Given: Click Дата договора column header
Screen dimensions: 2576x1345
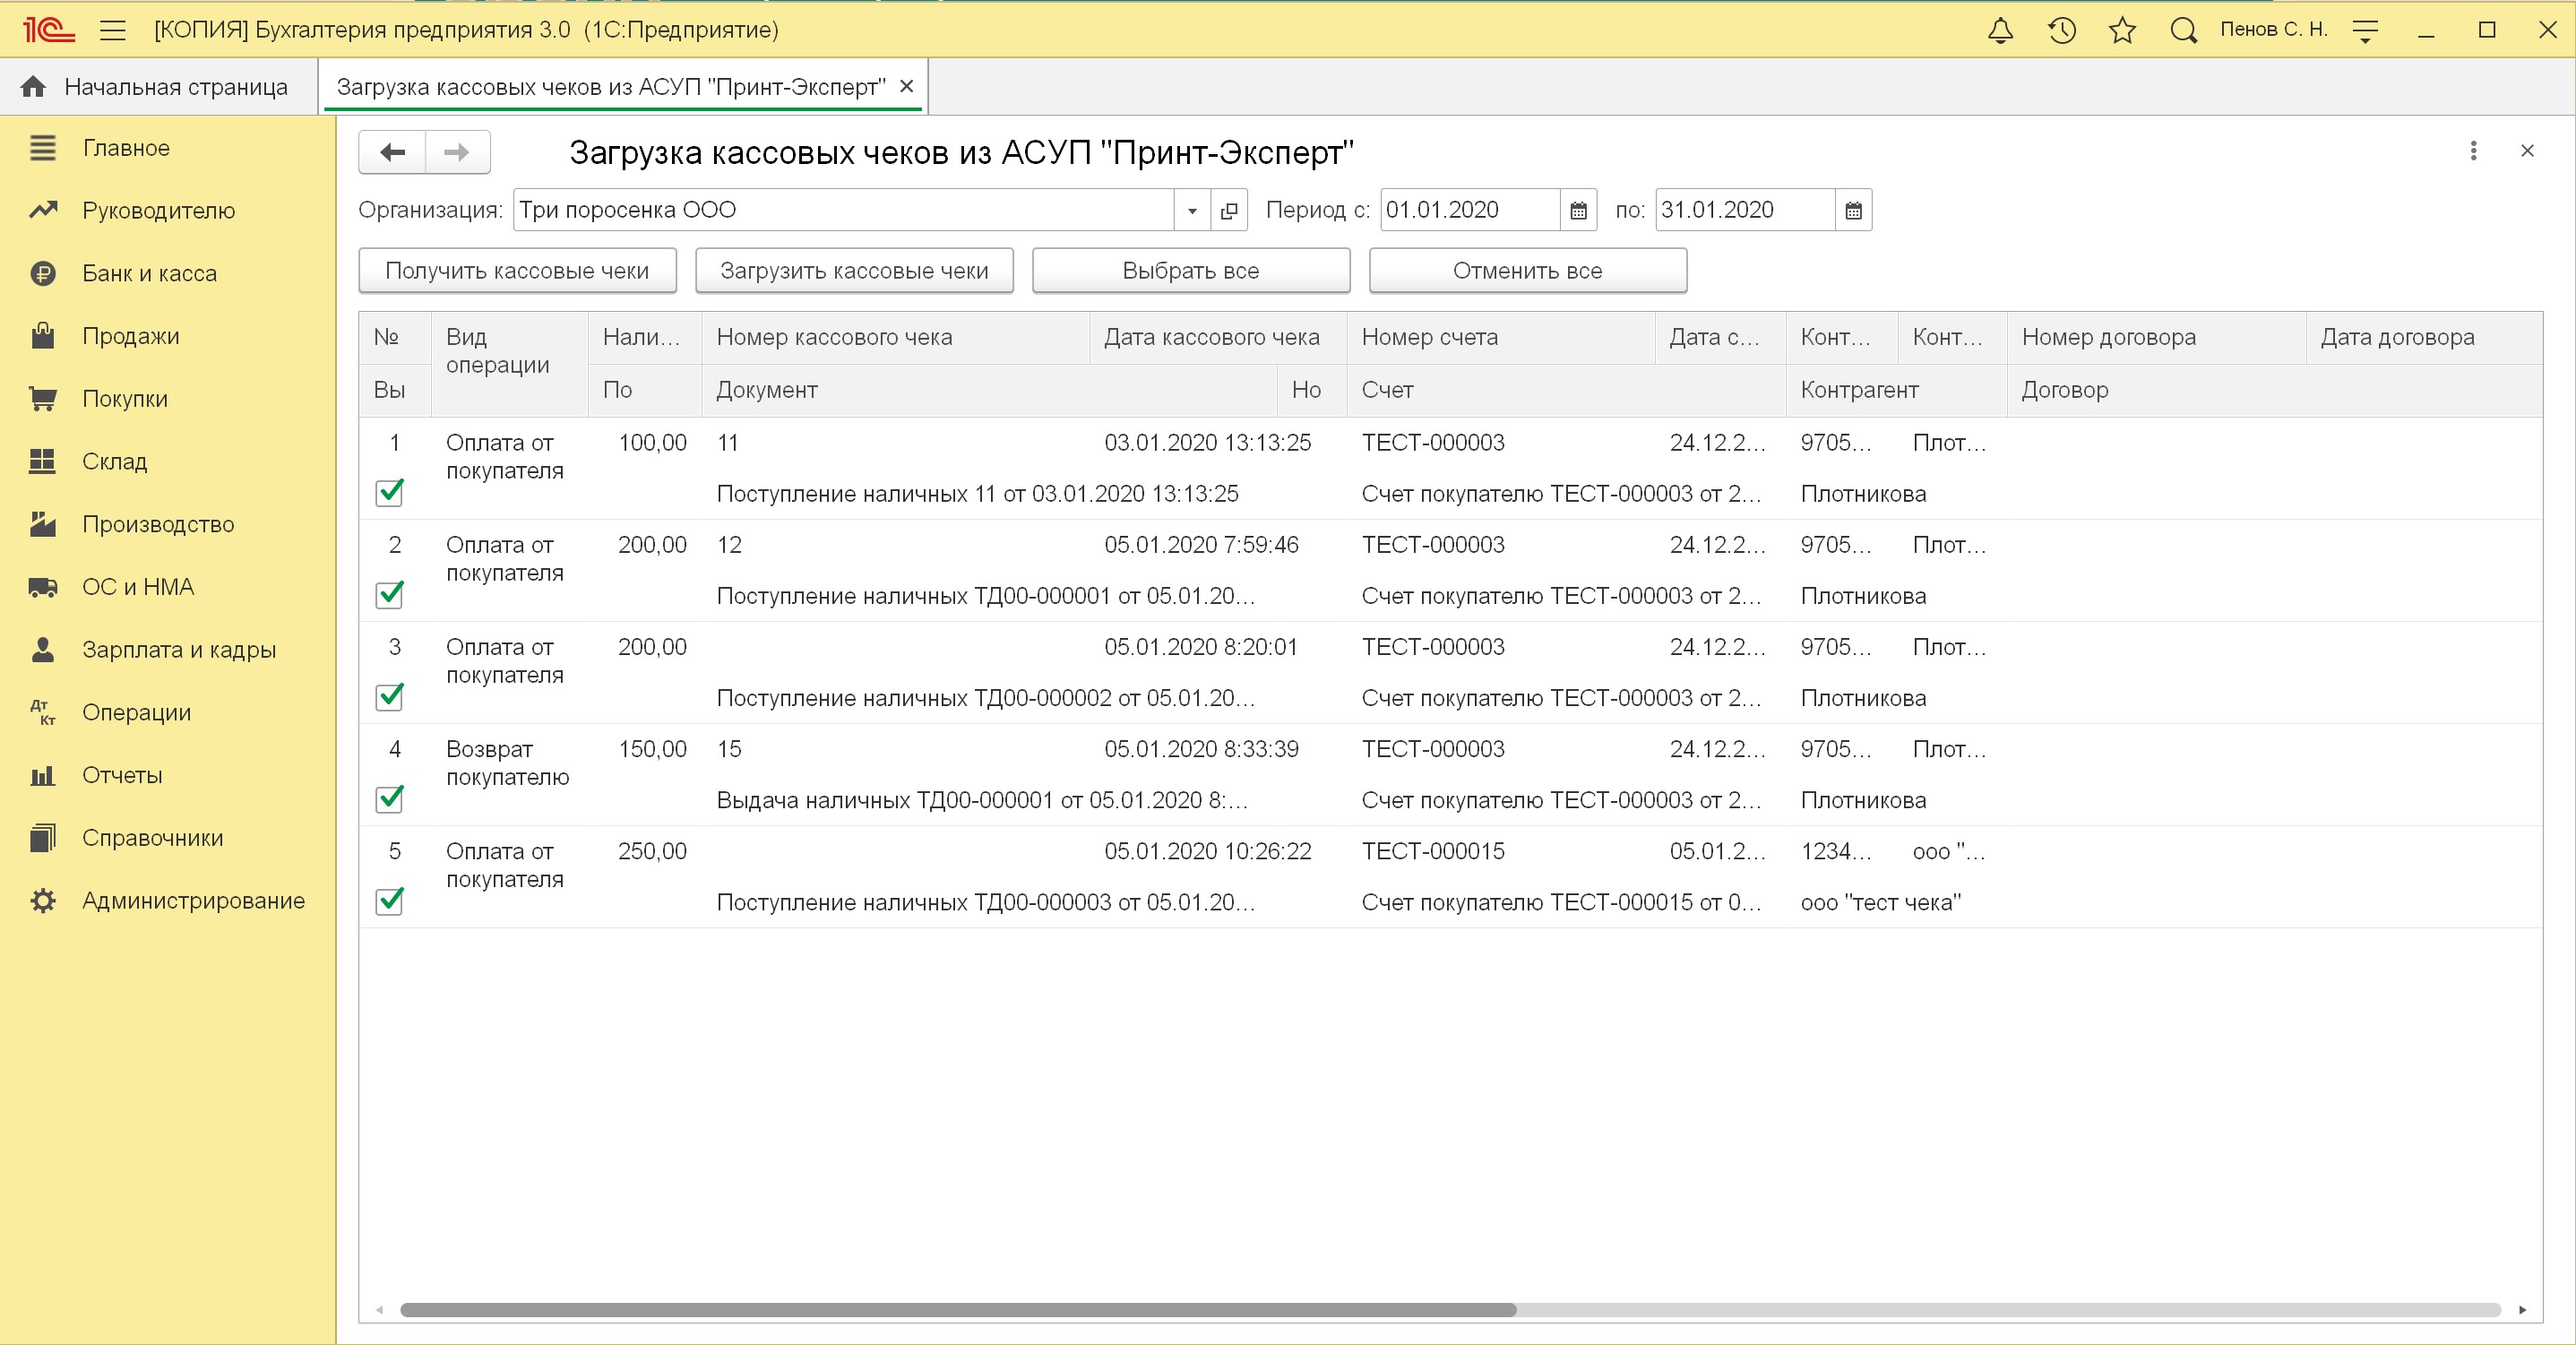Looking at the screenshot, I should [2424, 337].
